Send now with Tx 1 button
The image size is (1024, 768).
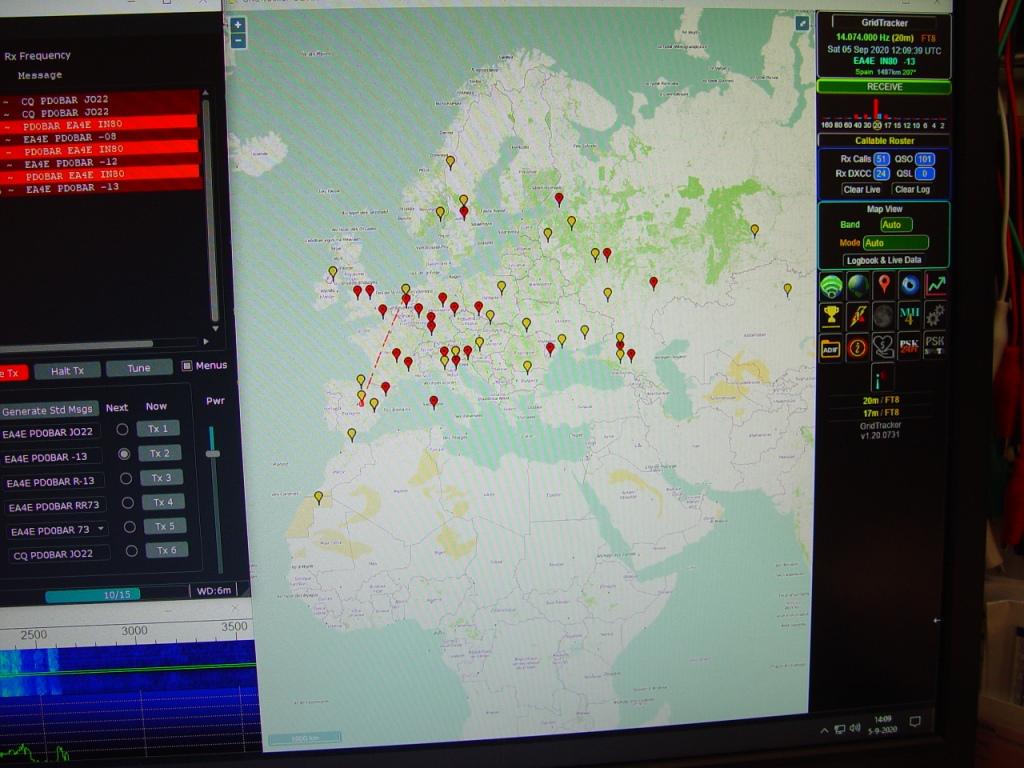tap(157, 429)
